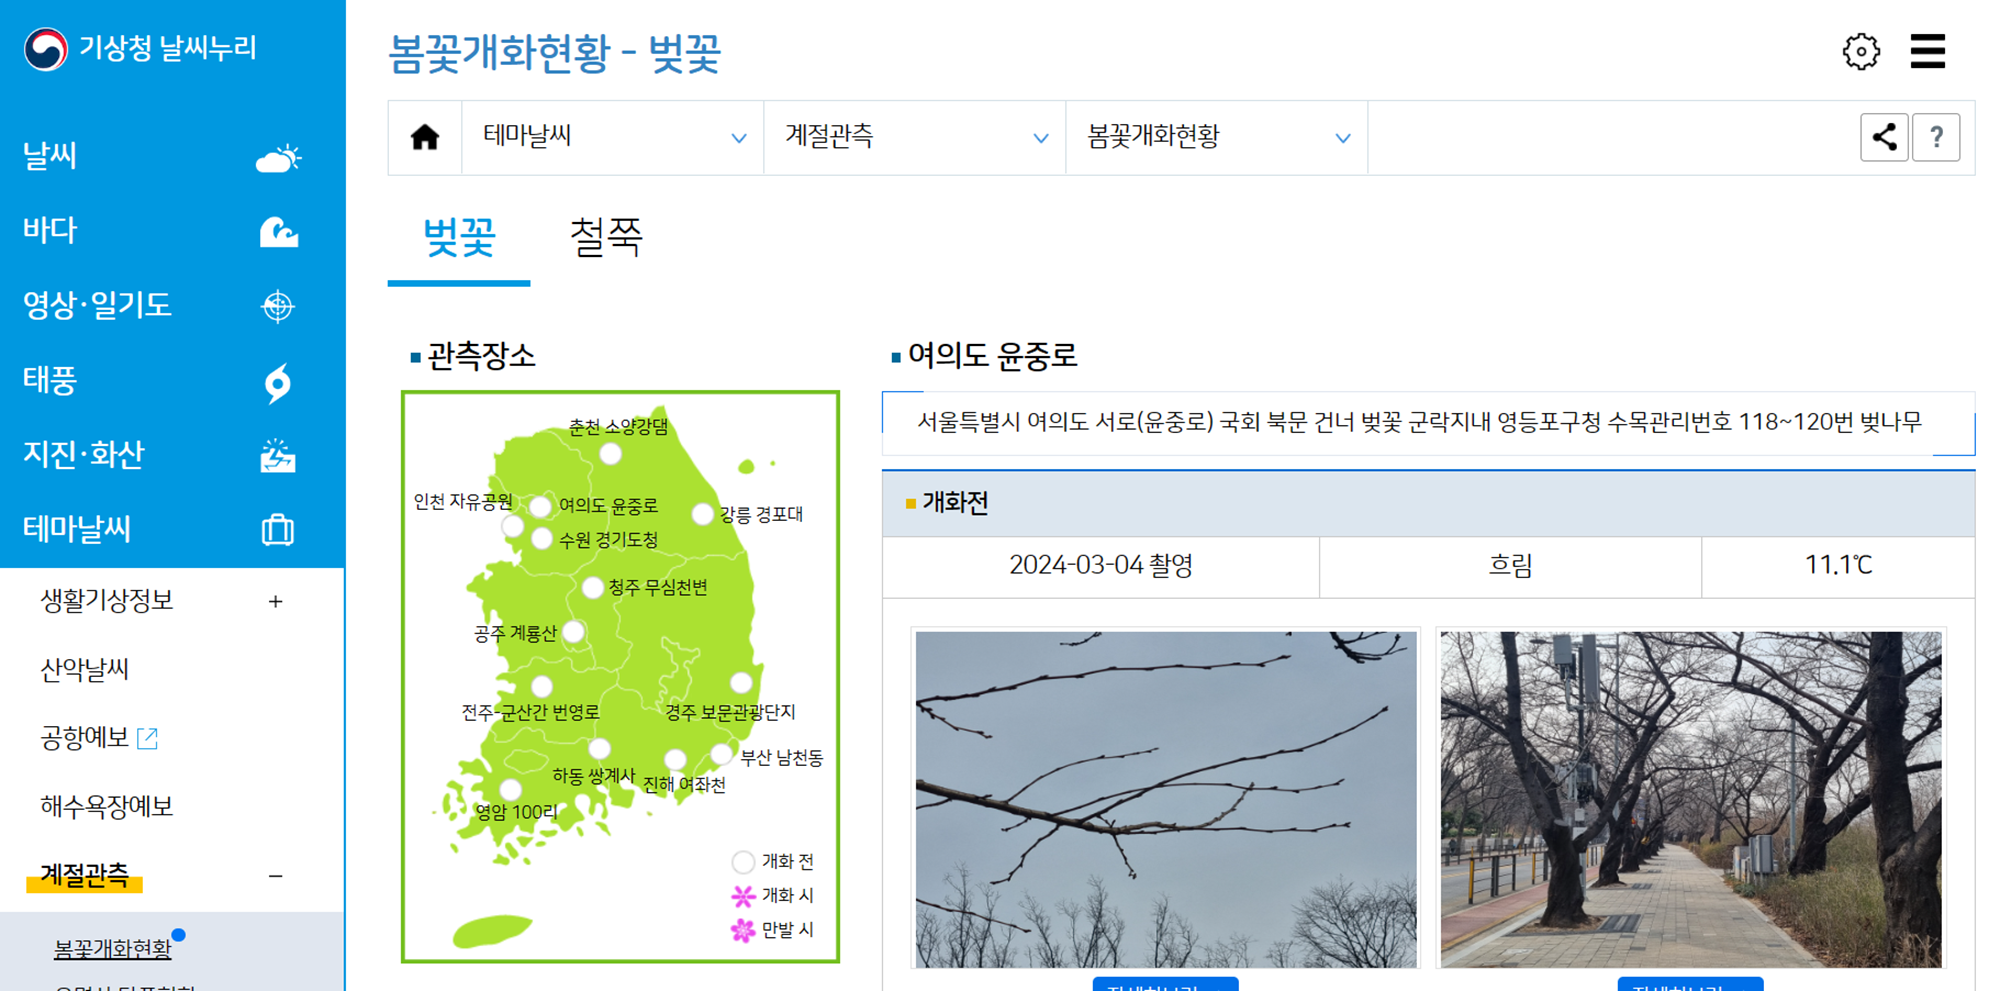The image size is (2000, 991).
Task: Select the home icon in the breadcrumb bar
Action: point(424,137)
